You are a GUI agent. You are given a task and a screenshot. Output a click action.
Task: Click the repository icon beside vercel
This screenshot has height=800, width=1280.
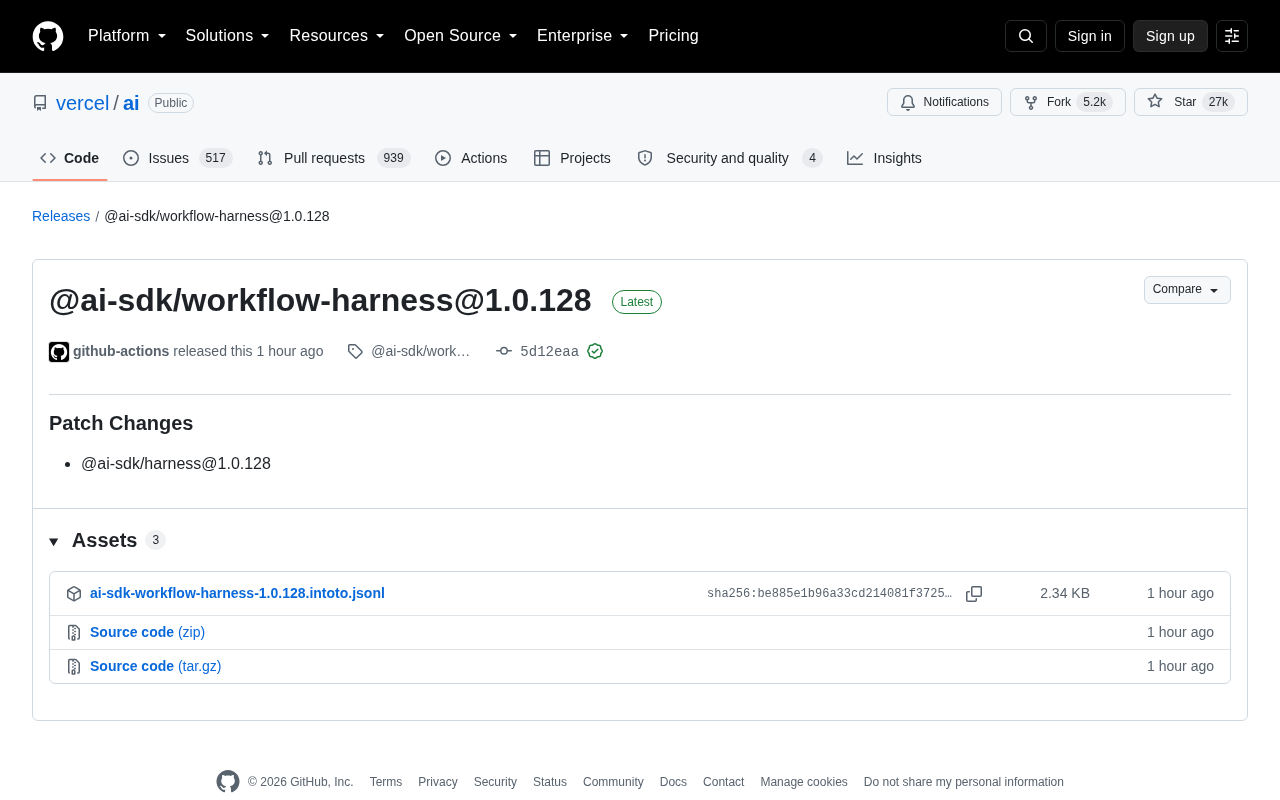pyautogui.click(x=40, y=103)
